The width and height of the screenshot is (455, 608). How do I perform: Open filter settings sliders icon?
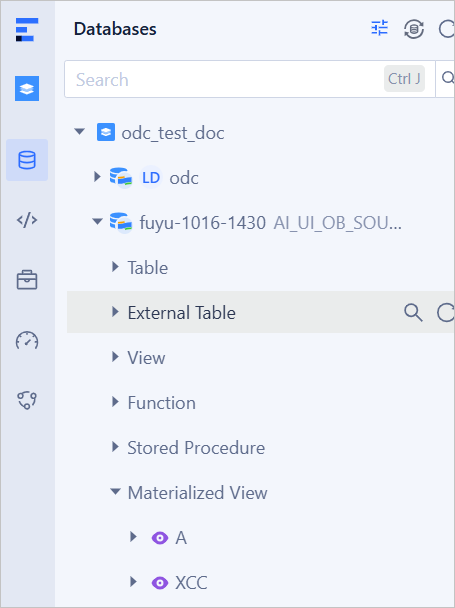379,28
